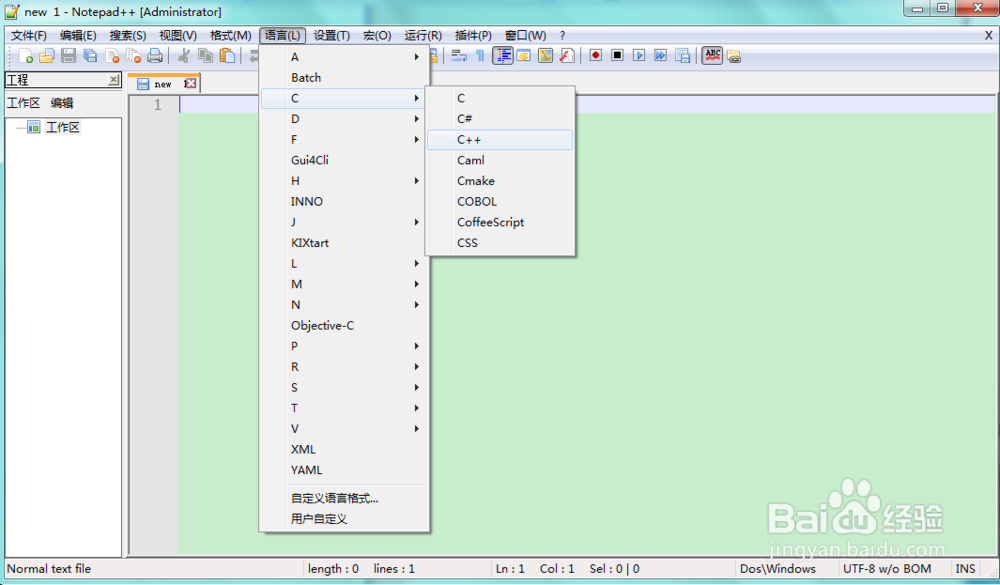Image resolution: width=1000 pixels, height=585 pixels.
Task: Click the Copy toolbar icon
Action: click(x=205, y=56)
